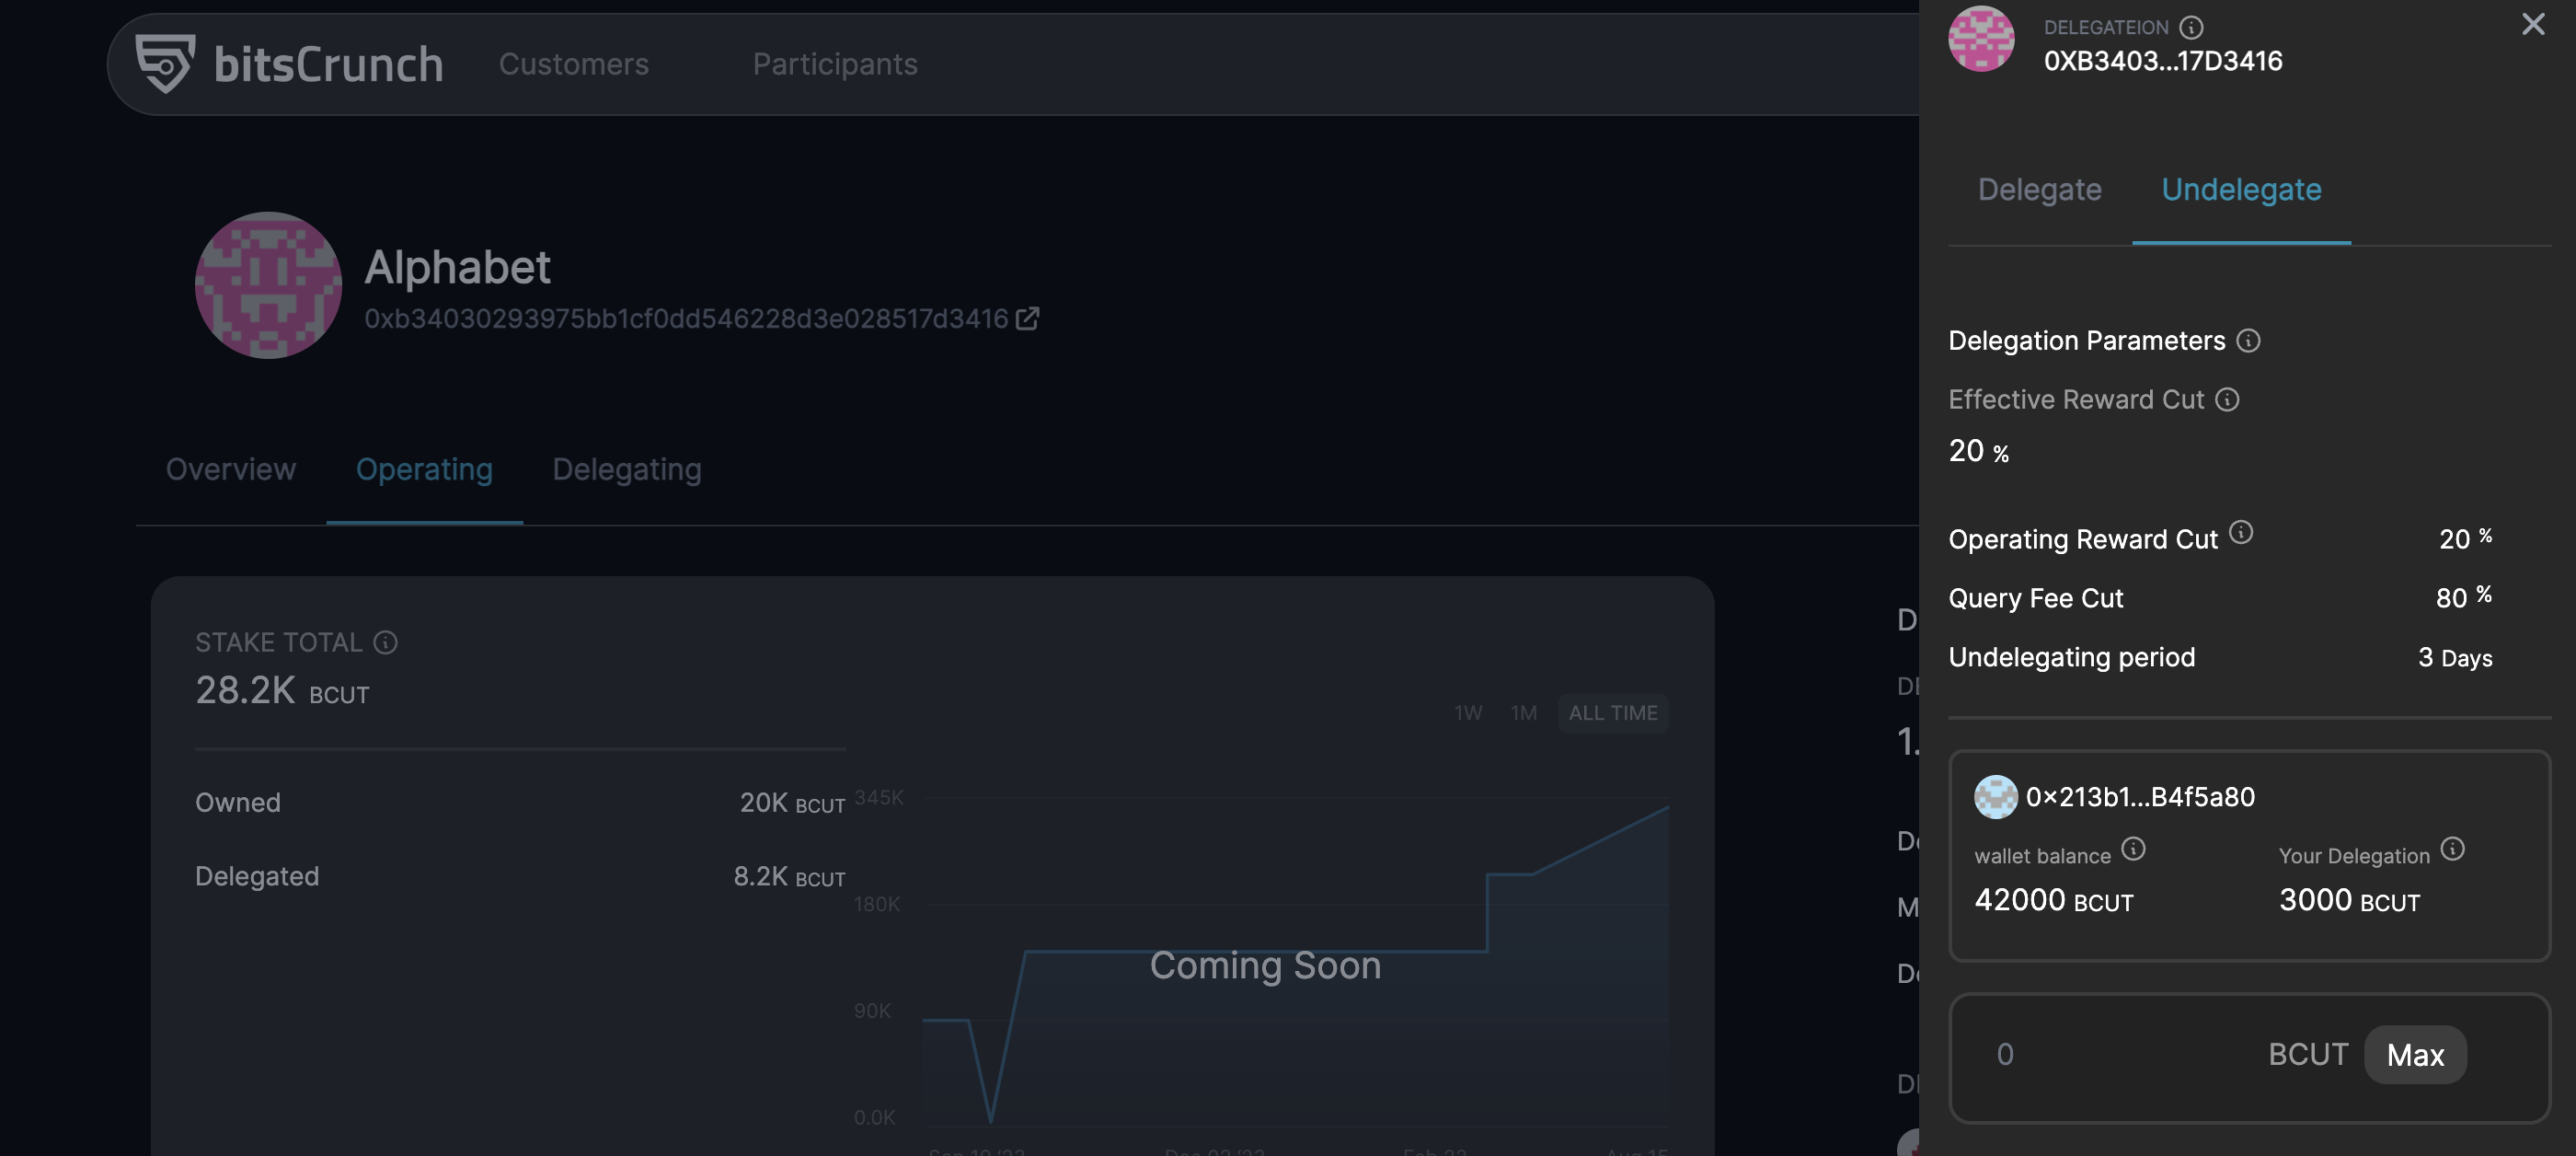Viewport: 2576px width, 1156px height.
Task: Click the Operating Reward Cut 20 % value
Action: [x=2465, y=538]
